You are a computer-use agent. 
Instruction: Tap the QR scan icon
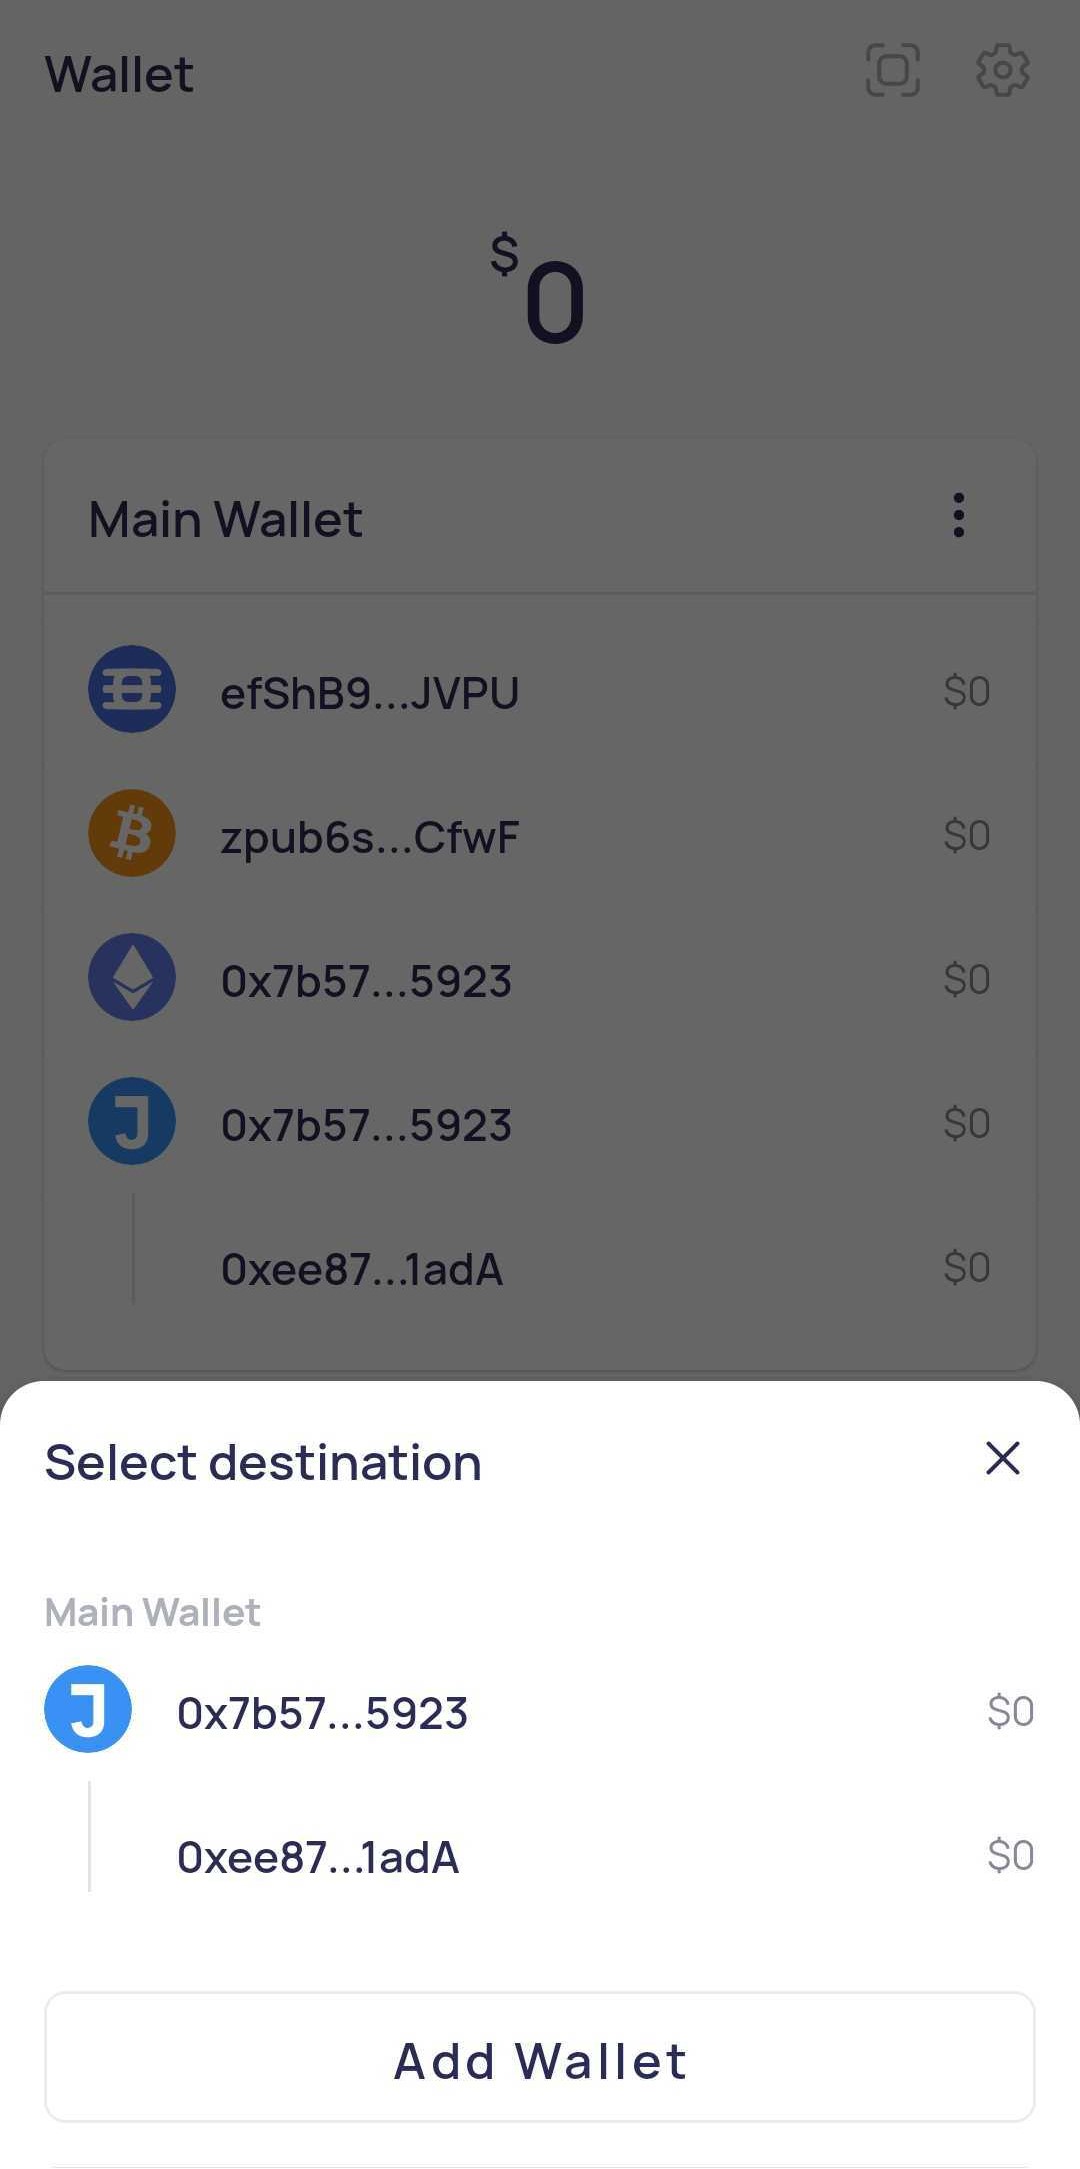tap(892, 71)
